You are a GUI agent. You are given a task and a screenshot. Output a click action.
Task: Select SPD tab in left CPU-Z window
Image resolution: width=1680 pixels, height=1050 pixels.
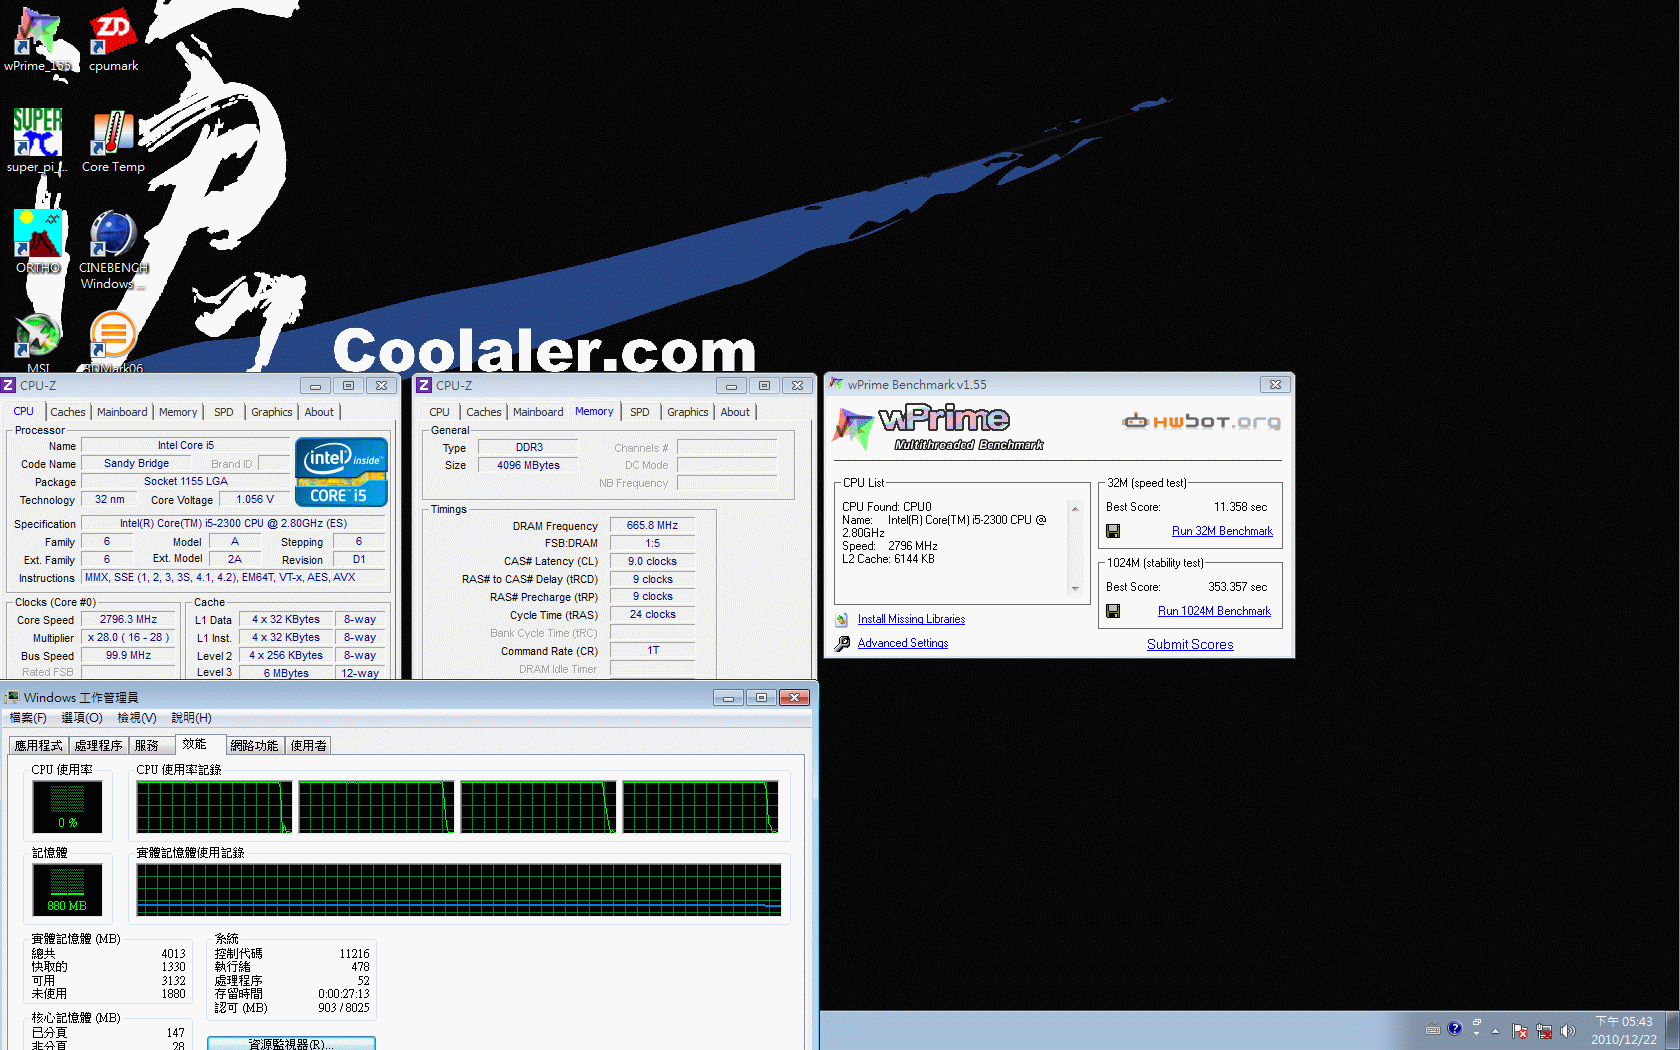point(224,412)
